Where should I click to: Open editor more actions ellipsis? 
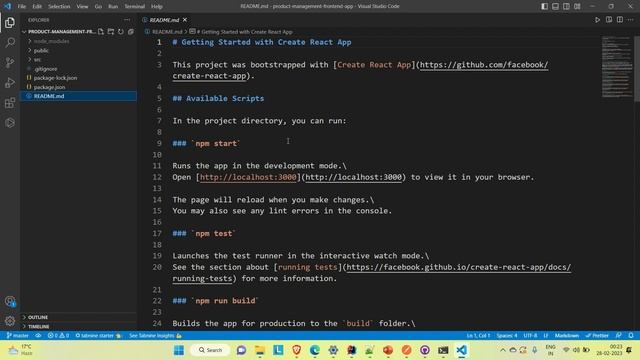[631, 20]
